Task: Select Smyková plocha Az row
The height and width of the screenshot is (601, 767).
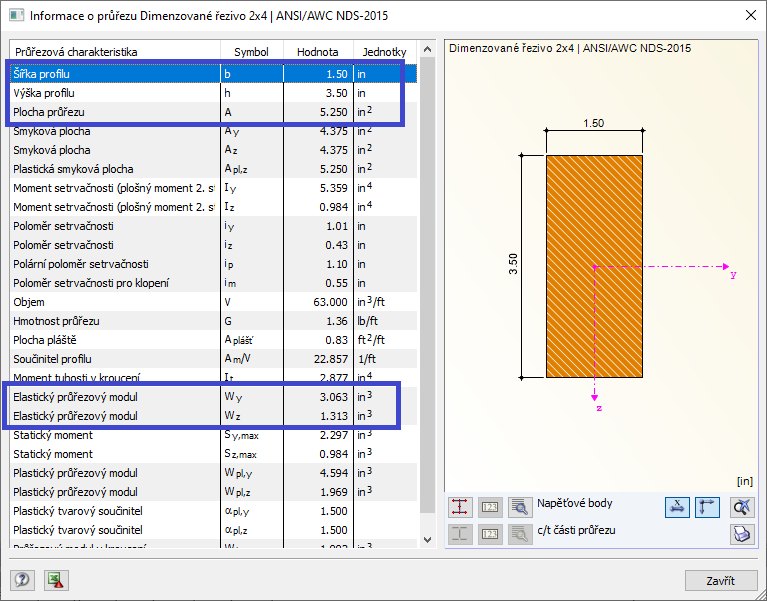Action: click(x=213, y=150)
